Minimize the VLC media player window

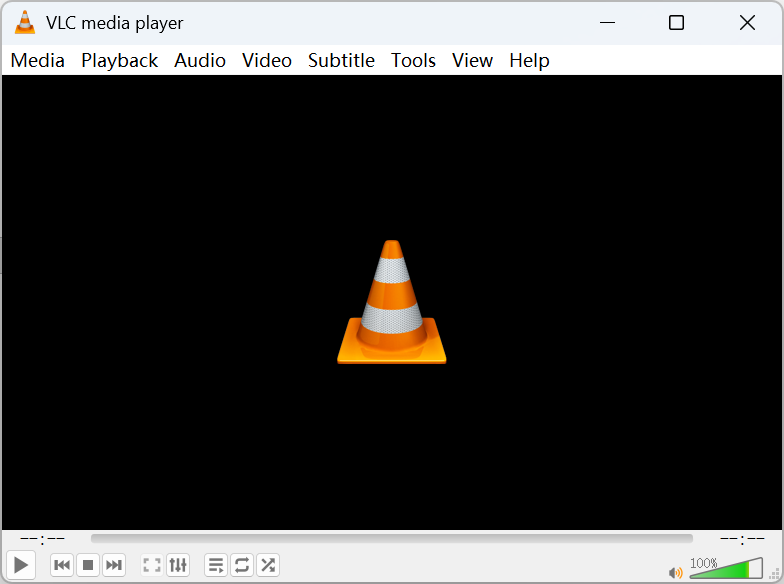(x=607, y=22)
